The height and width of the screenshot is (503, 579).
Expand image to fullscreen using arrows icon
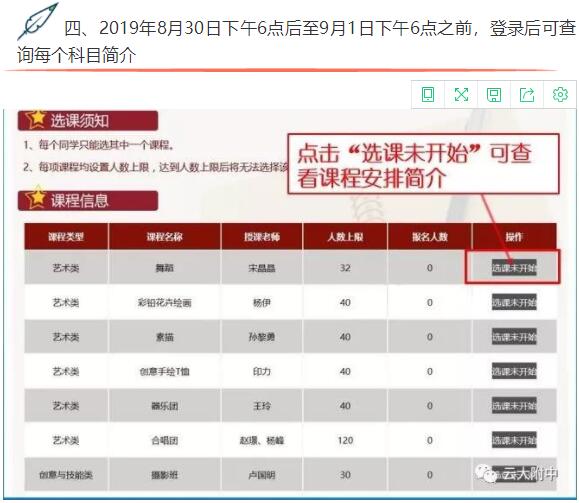point(461,95)
